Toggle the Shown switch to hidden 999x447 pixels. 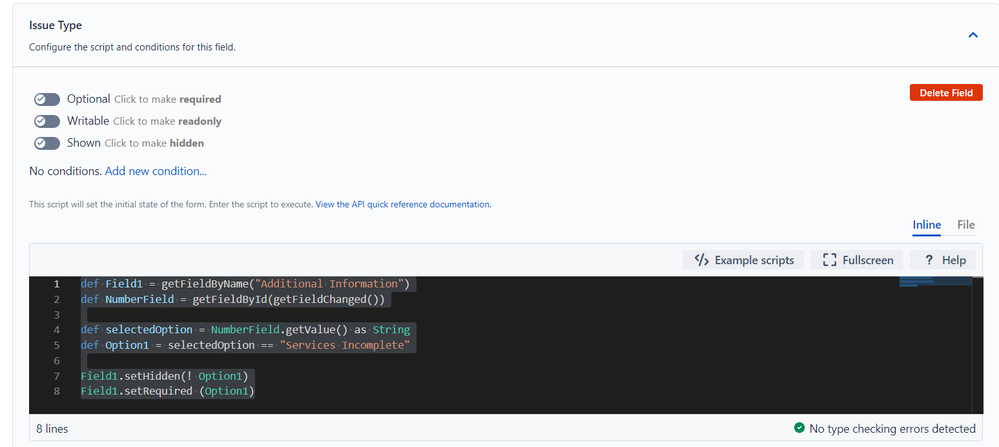47,143
